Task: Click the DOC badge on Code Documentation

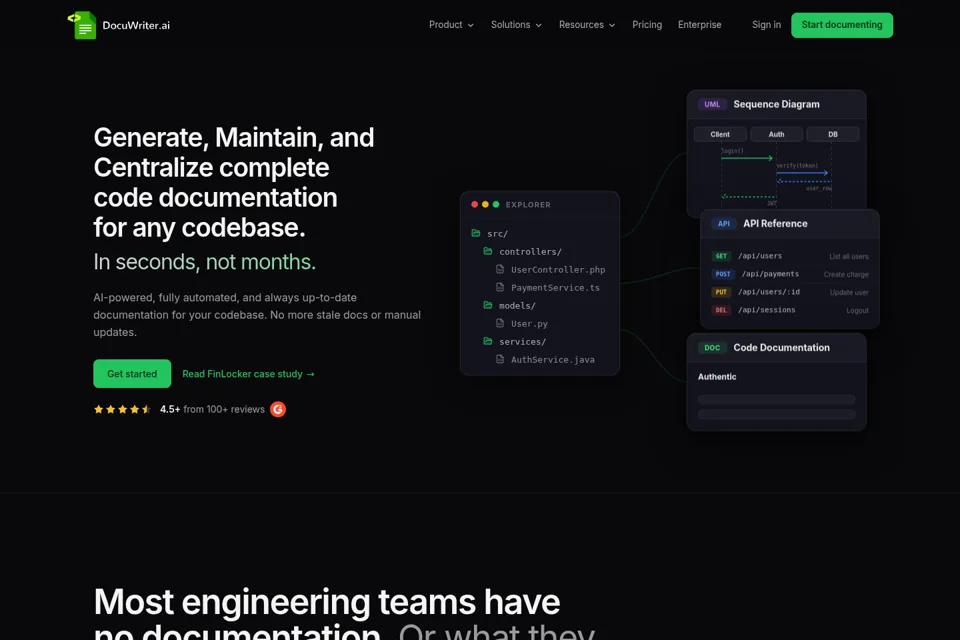Action: (712, 347)
